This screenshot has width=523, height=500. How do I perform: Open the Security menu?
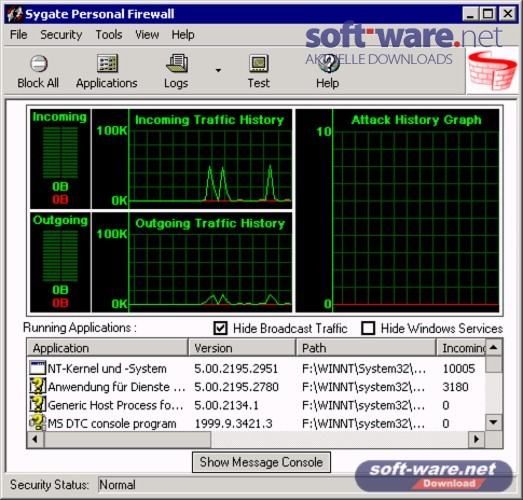pos(61,35)
